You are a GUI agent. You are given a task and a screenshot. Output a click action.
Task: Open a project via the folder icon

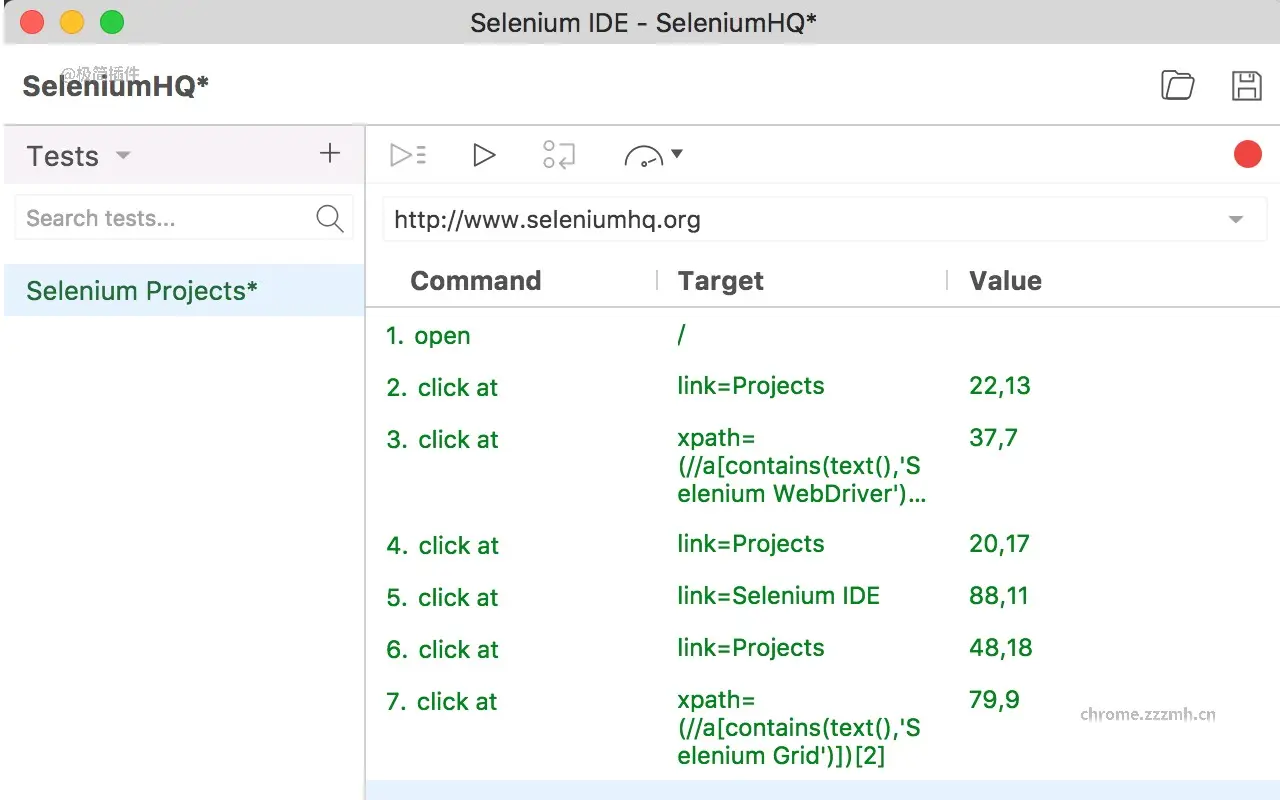click(x=1177, y=85)
